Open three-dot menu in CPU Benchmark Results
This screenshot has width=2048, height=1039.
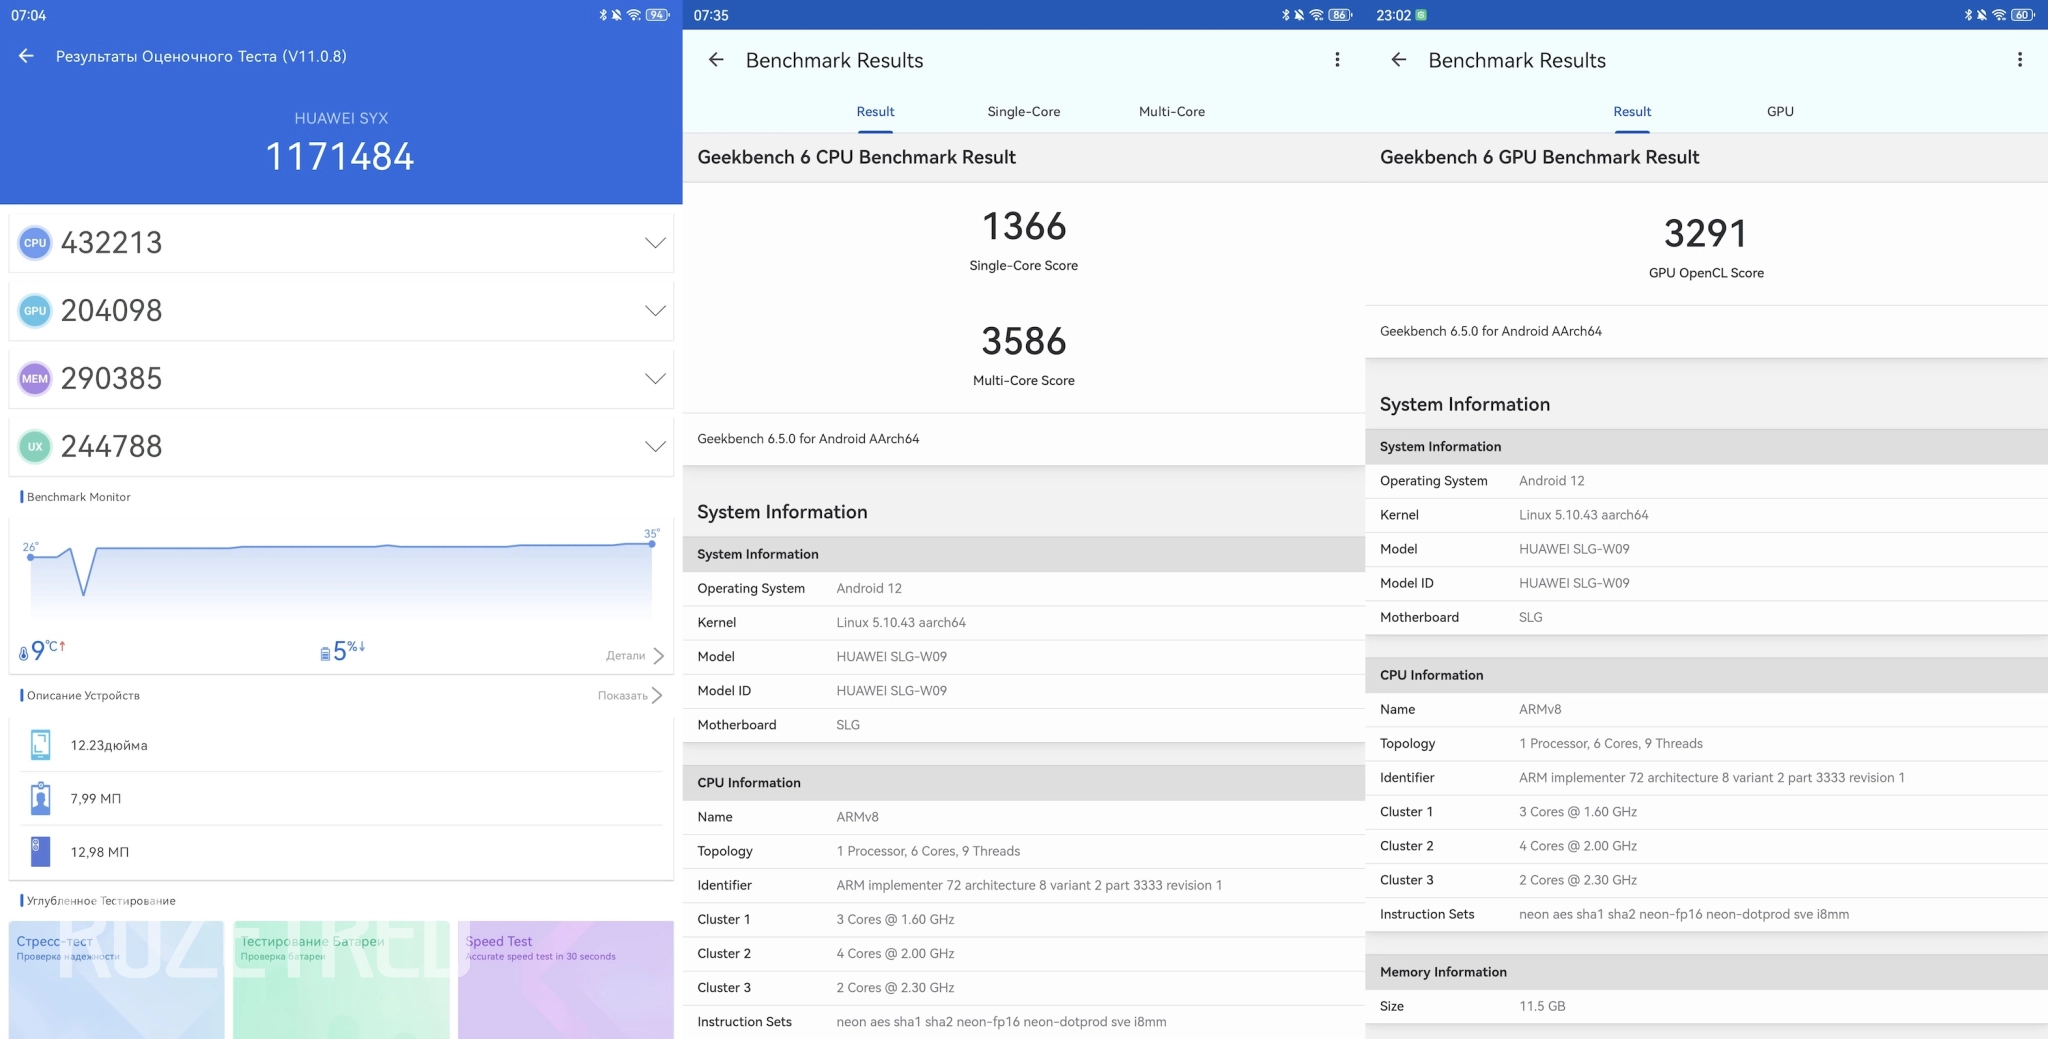point(1337,60)
